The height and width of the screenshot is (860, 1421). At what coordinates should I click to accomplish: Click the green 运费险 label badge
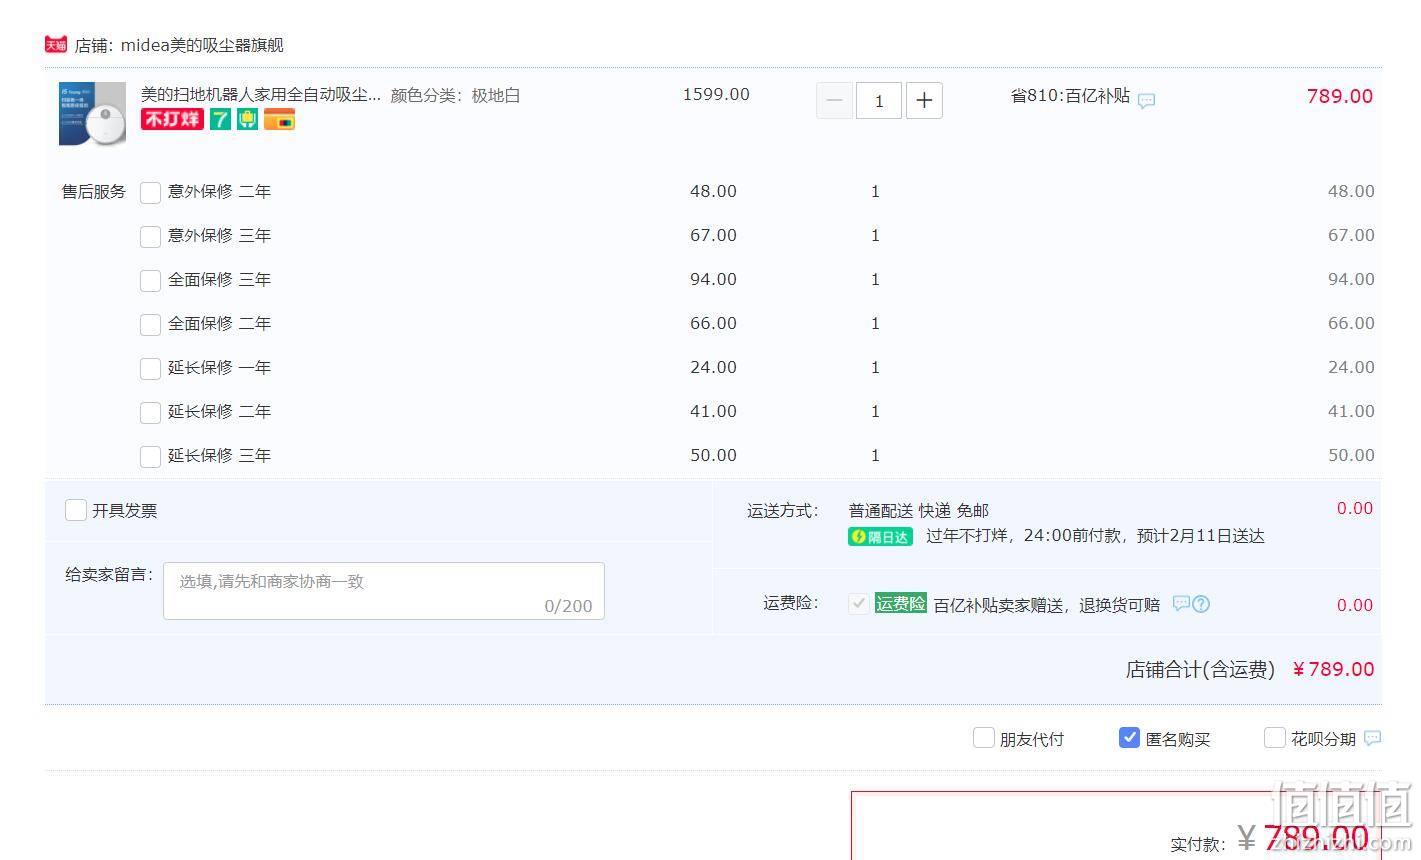(x=901, y=603)
